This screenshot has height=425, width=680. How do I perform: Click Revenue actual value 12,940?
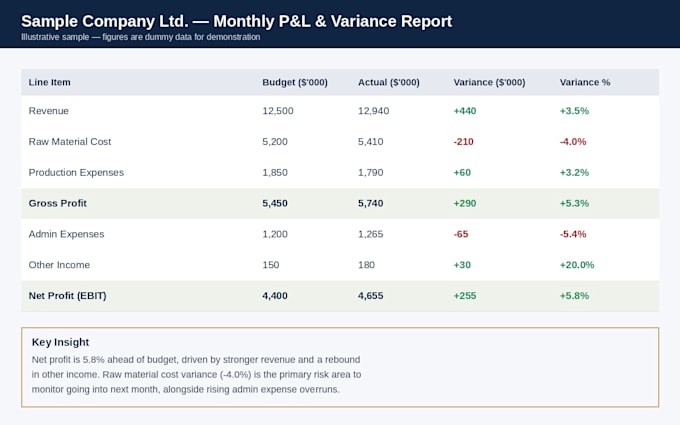[x=373, y=111]
